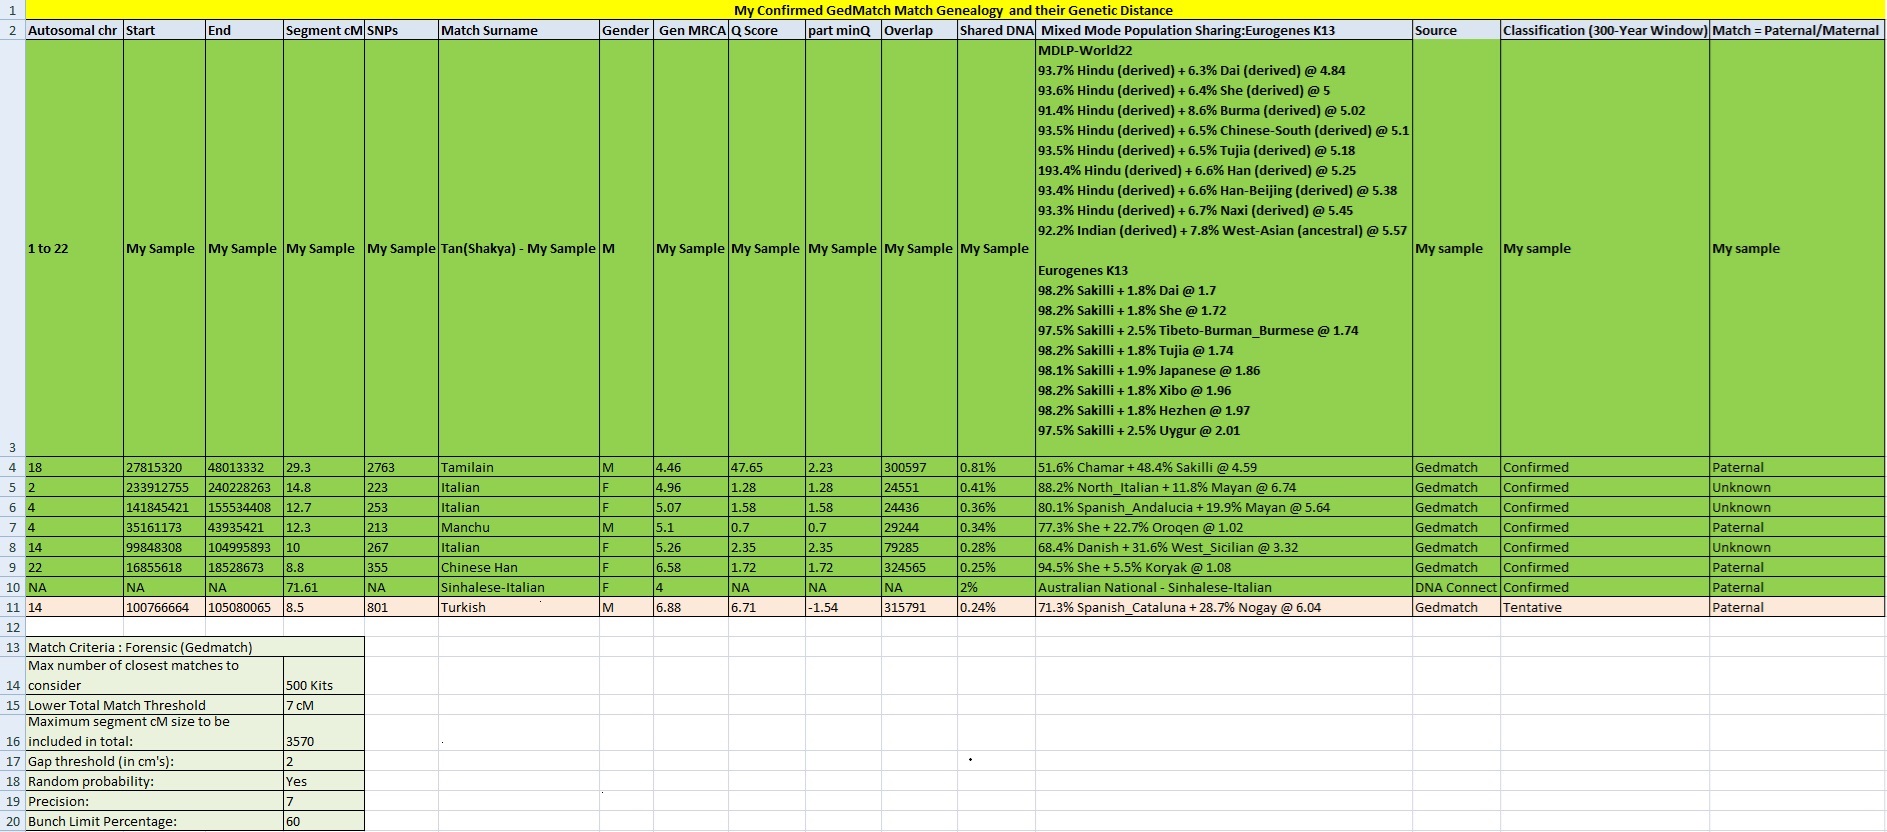Image resolution: width=1887 pixels, height=832 pixels.
Task: Click the 'Lower Total Match Threshold' label cell
Action: [x=154, y=705]
